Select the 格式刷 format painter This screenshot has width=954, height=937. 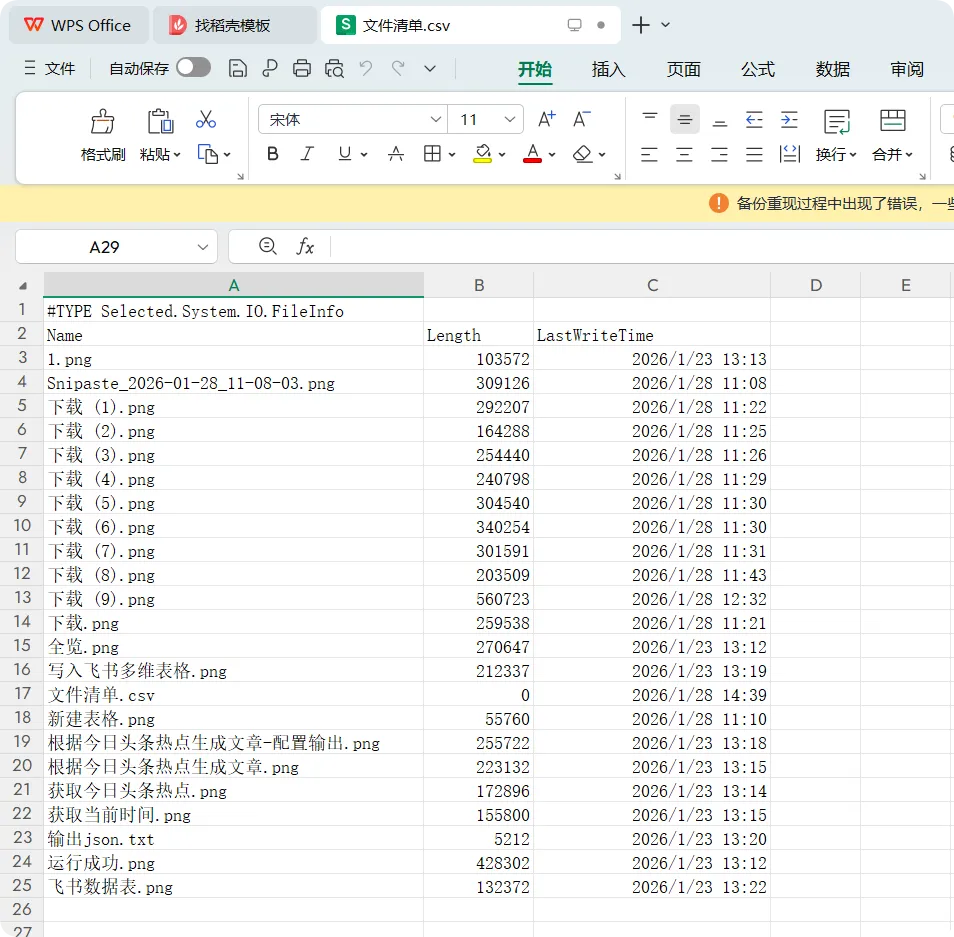click(103, 136)
